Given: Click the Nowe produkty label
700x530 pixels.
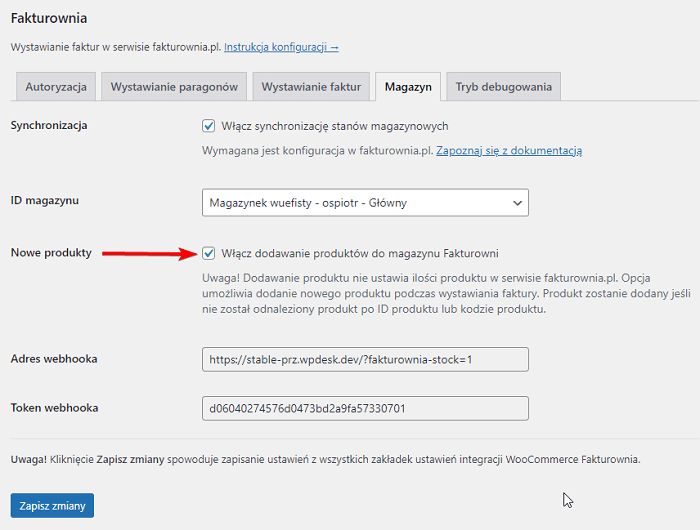Looking at the screenshot, I should click(51, 253).
